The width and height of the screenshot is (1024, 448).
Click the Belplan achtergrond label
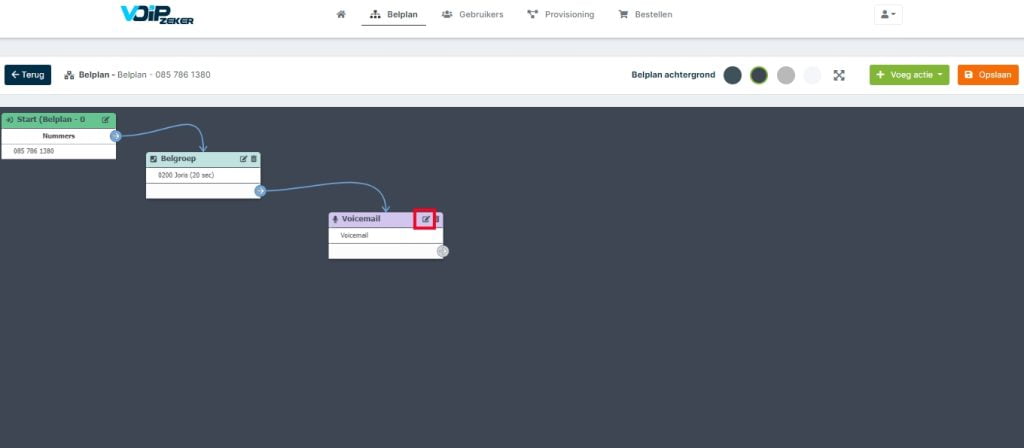pyautogui.click(x=673, y=75)
